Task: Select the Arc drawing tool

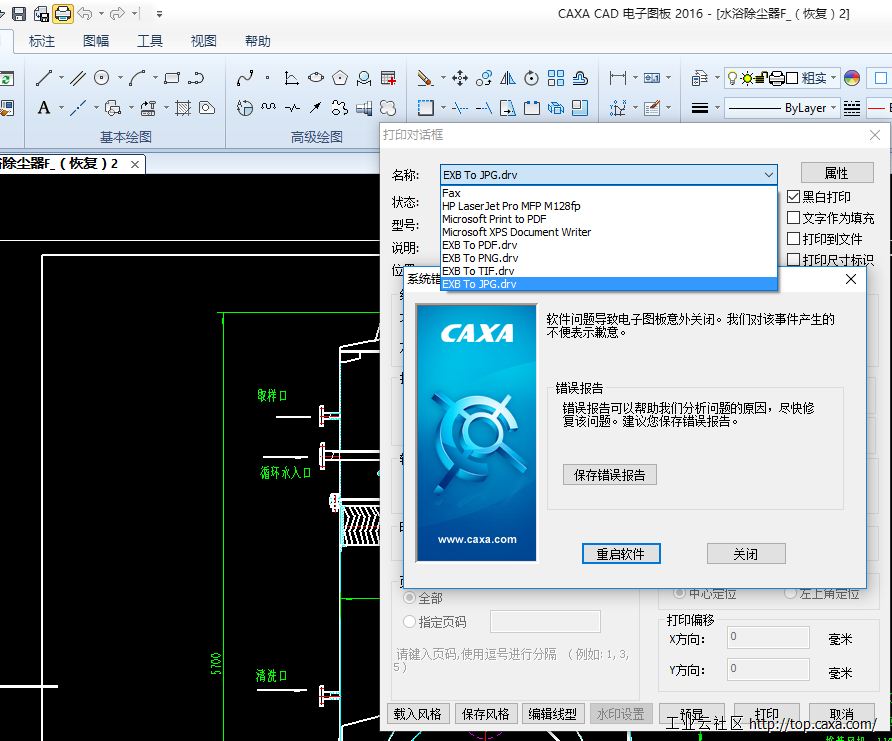Action: [x=137, y=78]
